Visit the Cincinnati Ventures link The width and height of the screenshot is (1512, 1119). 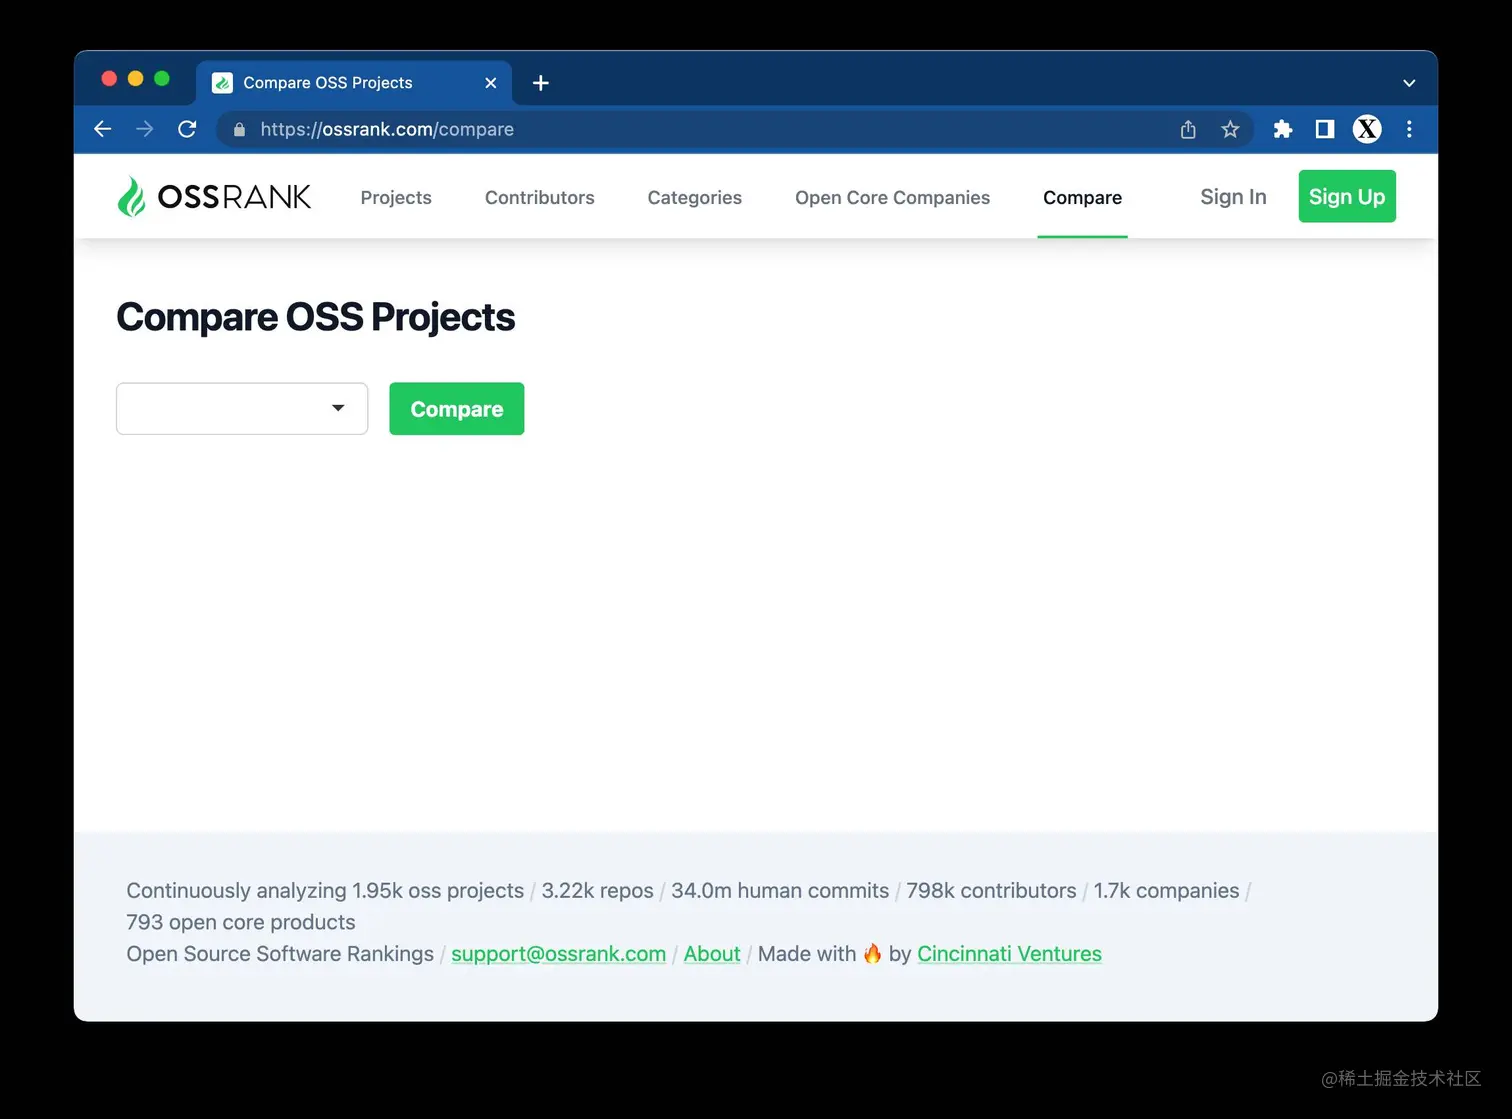point(1009,953)
